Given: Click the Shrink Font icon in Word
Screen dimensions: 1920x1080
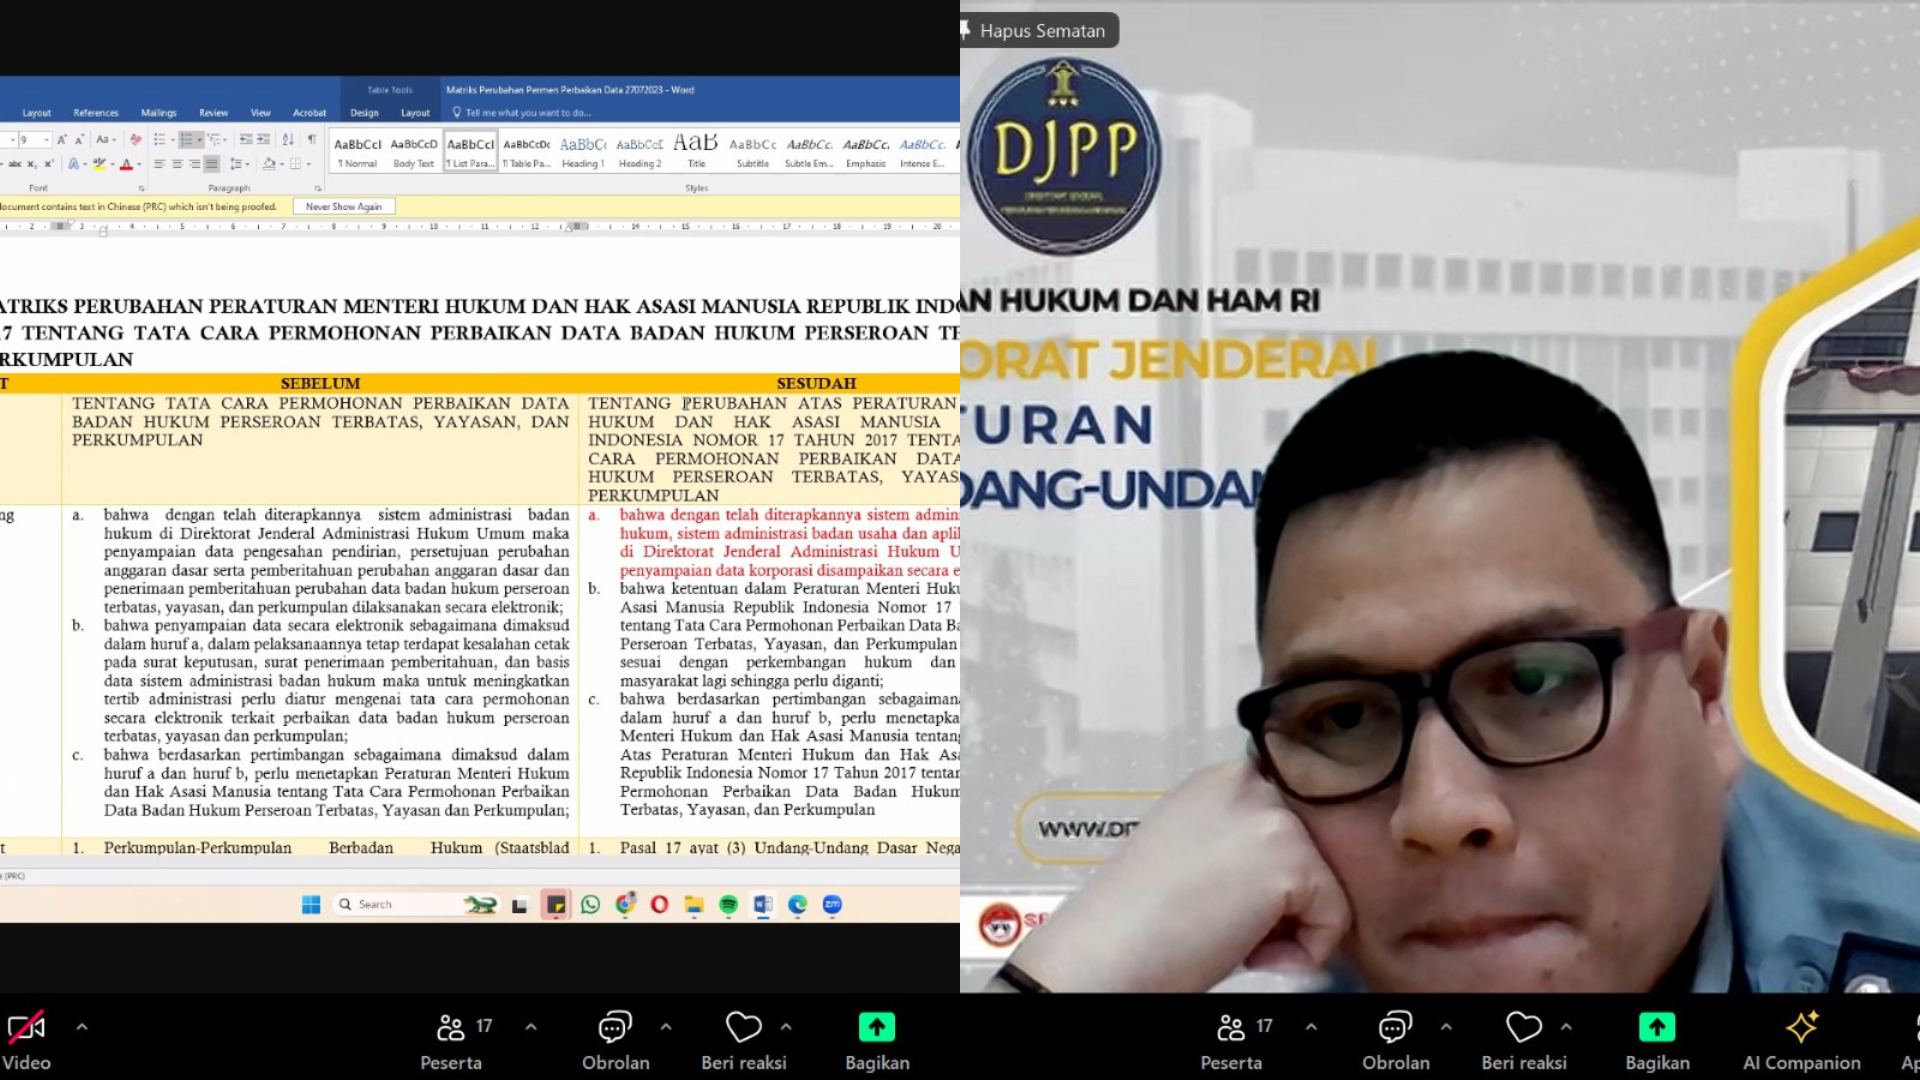Looking at the screenshot, I should 79,140.
